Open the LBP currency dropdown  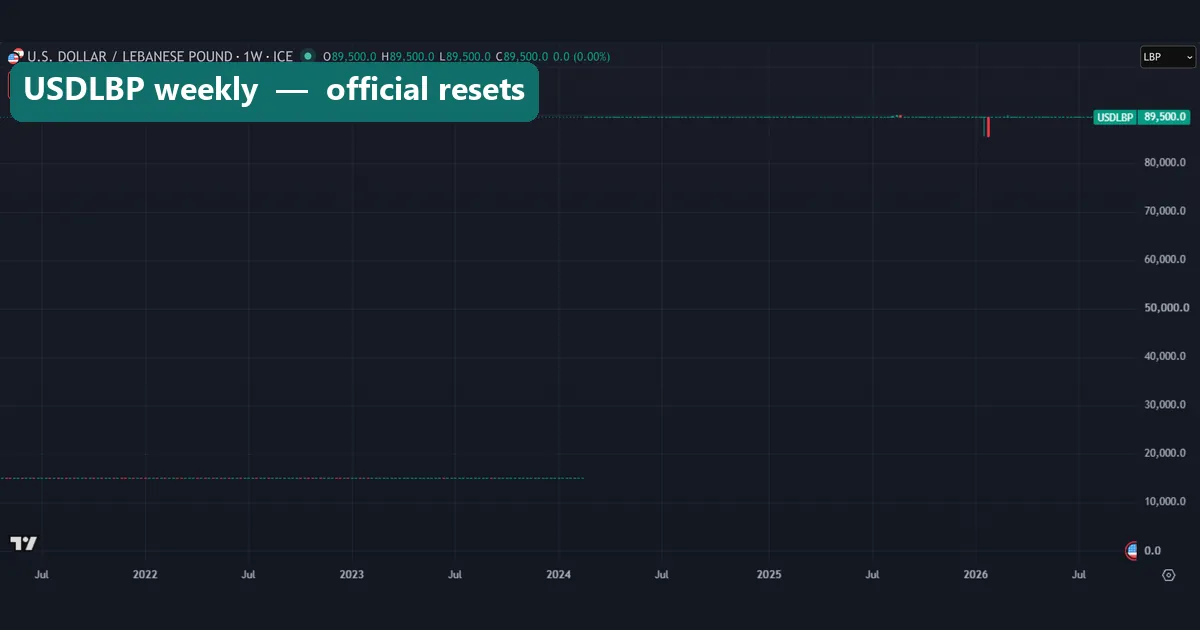[x=1168, y=57]
